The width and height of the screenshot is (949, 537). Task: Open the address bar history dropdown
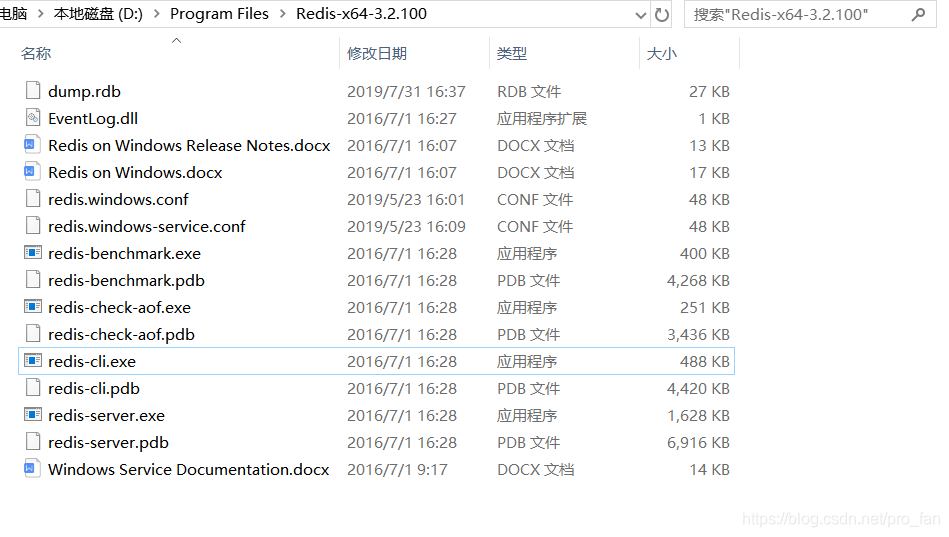[x=641, y=15]
